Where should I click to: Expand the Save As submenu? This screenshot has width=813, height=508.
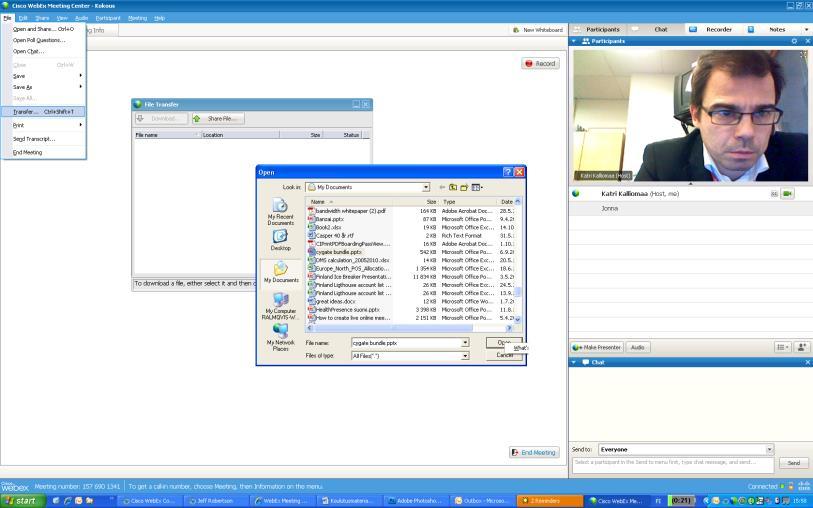[x=43, y=87]
